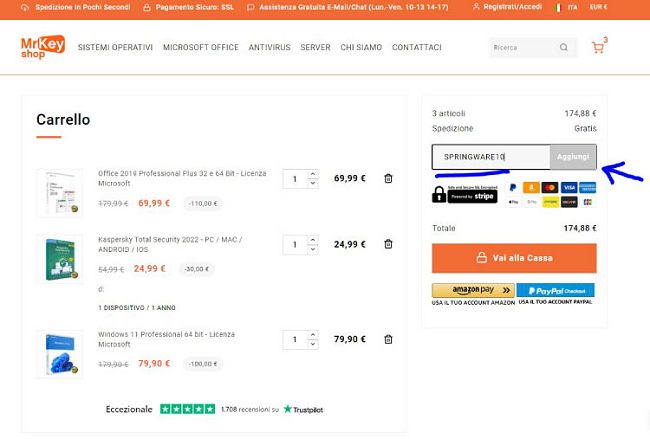Pay with PayPal Checkout button
Viewport: 650px width, 439px height.
pos(555,290)
